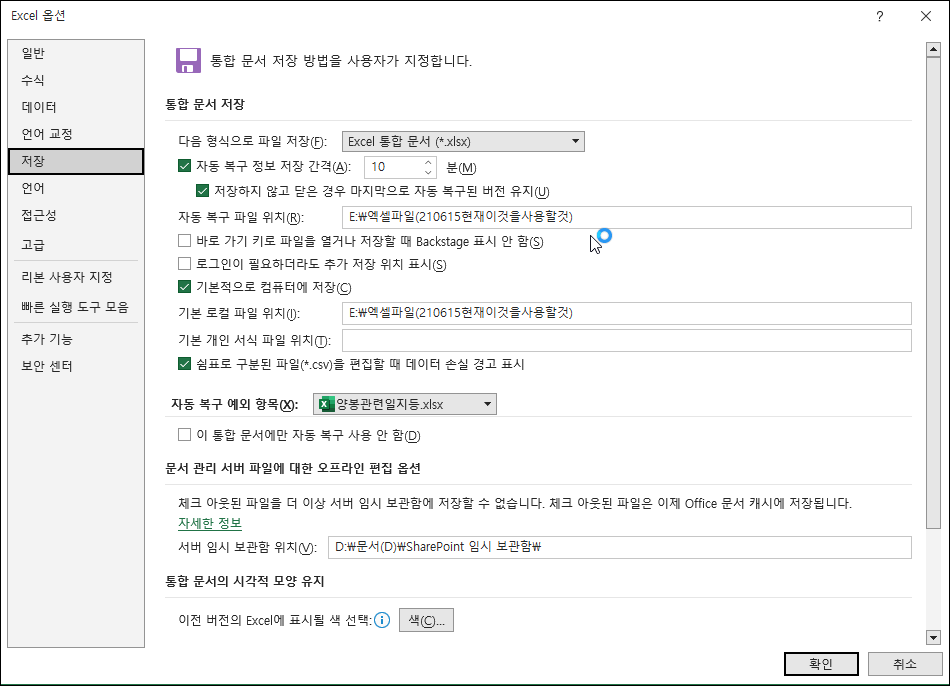Uncheck 저장하지 않고 닫은 경우 버전 유지

202,191
